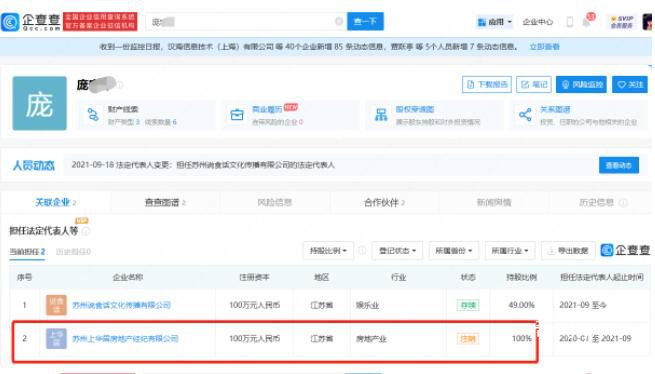This screenshot has width=655, height=374.
Task: Open row 2 company name, 房地产业 line
Action: (125, 338)
